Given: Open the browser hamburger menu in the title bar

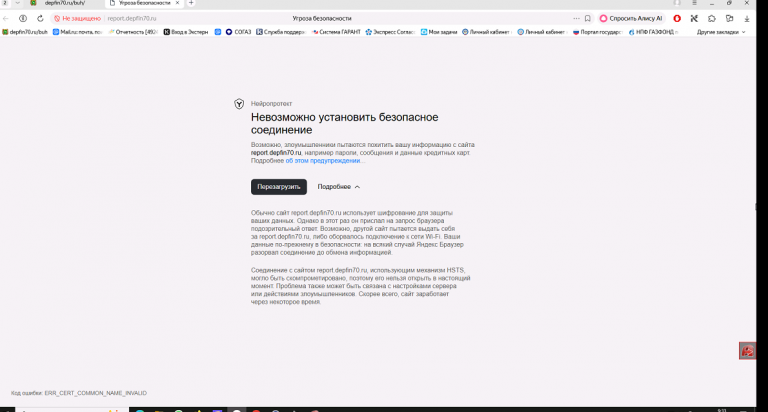Looking at the screenshot, I should [x=694, y=3].
